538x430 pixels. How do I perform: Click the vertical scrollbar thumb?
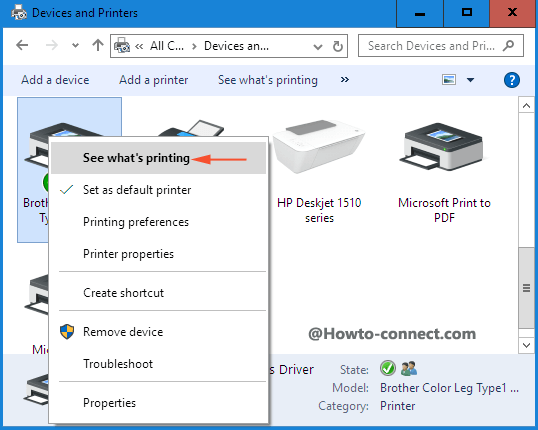coord(526,288)
